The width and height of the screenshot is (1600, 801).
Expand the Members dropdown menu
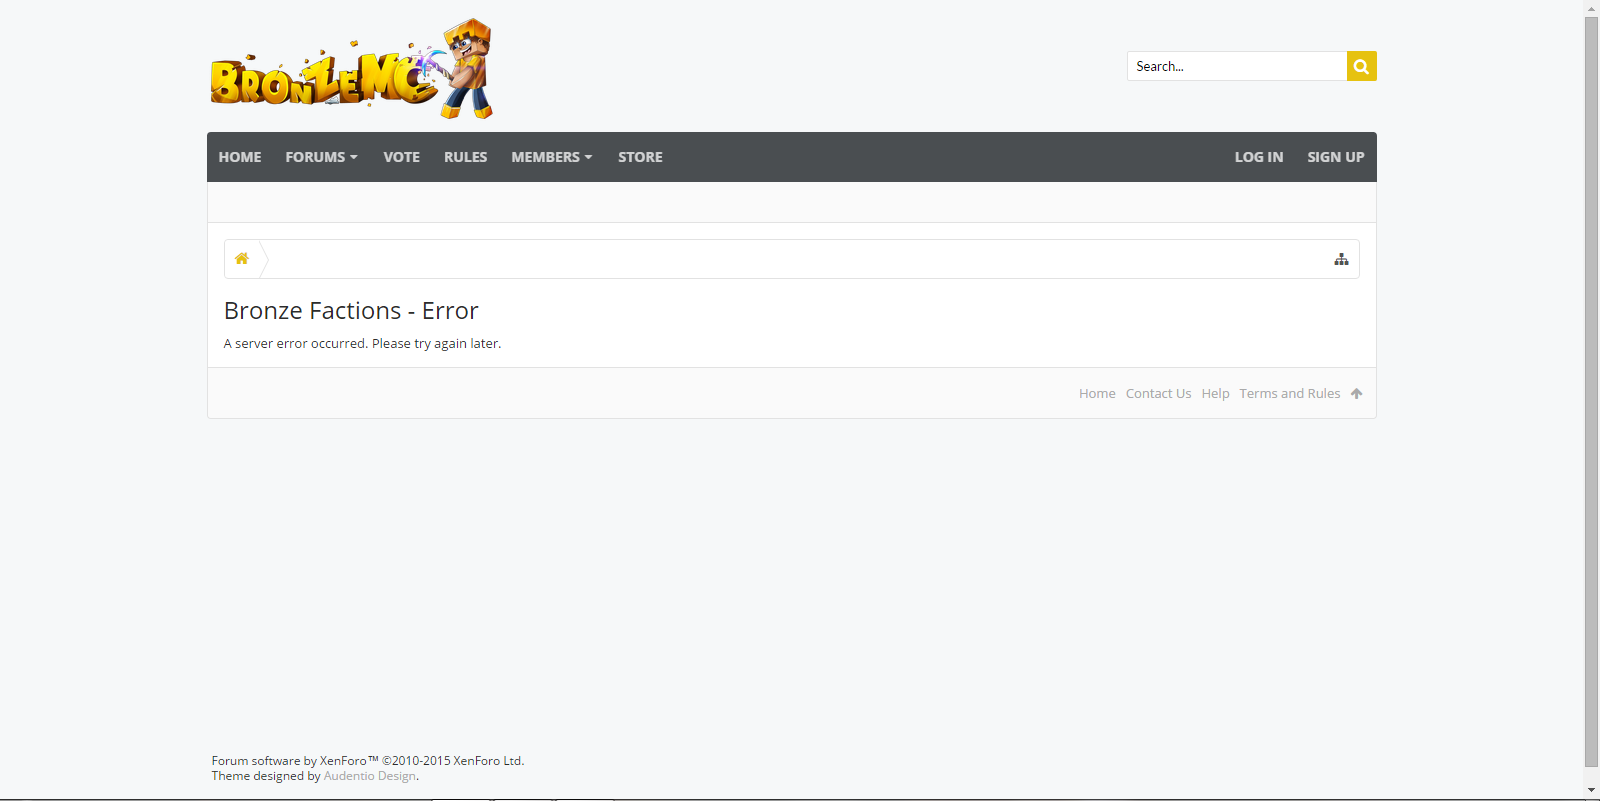point(551,157)
